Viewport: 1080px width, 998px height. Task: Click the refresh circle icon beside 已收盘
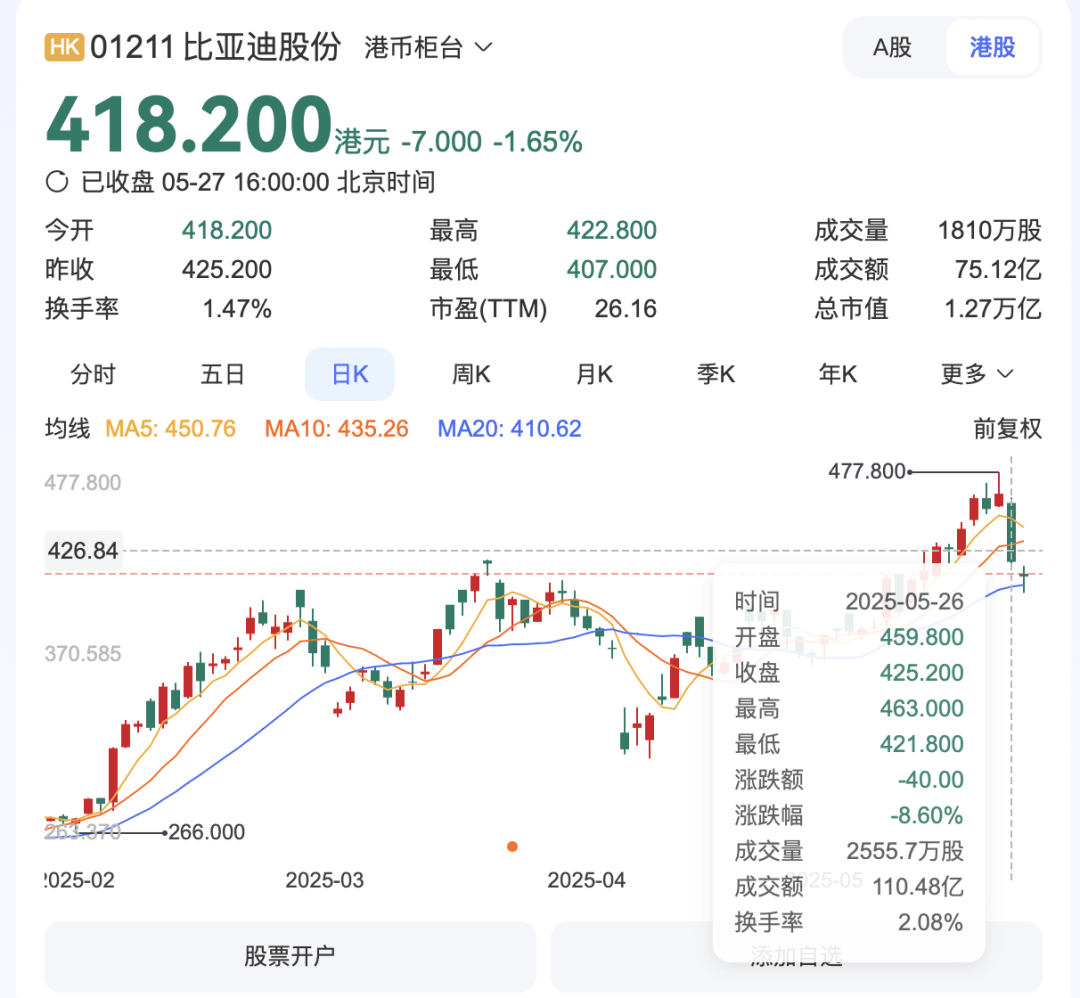point(57,182)
